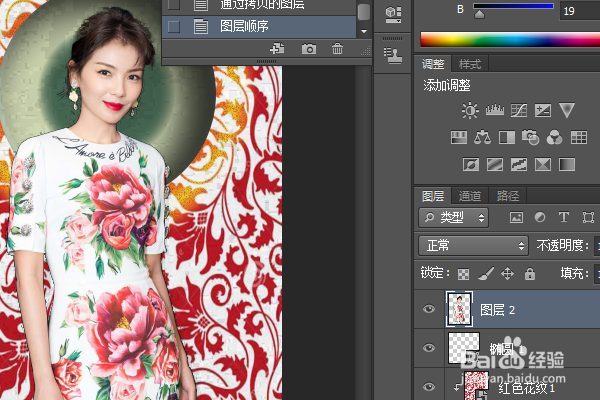Add a Gradient Map adjustment
Viewport: 600px width, 400px height.
[567, 165]
